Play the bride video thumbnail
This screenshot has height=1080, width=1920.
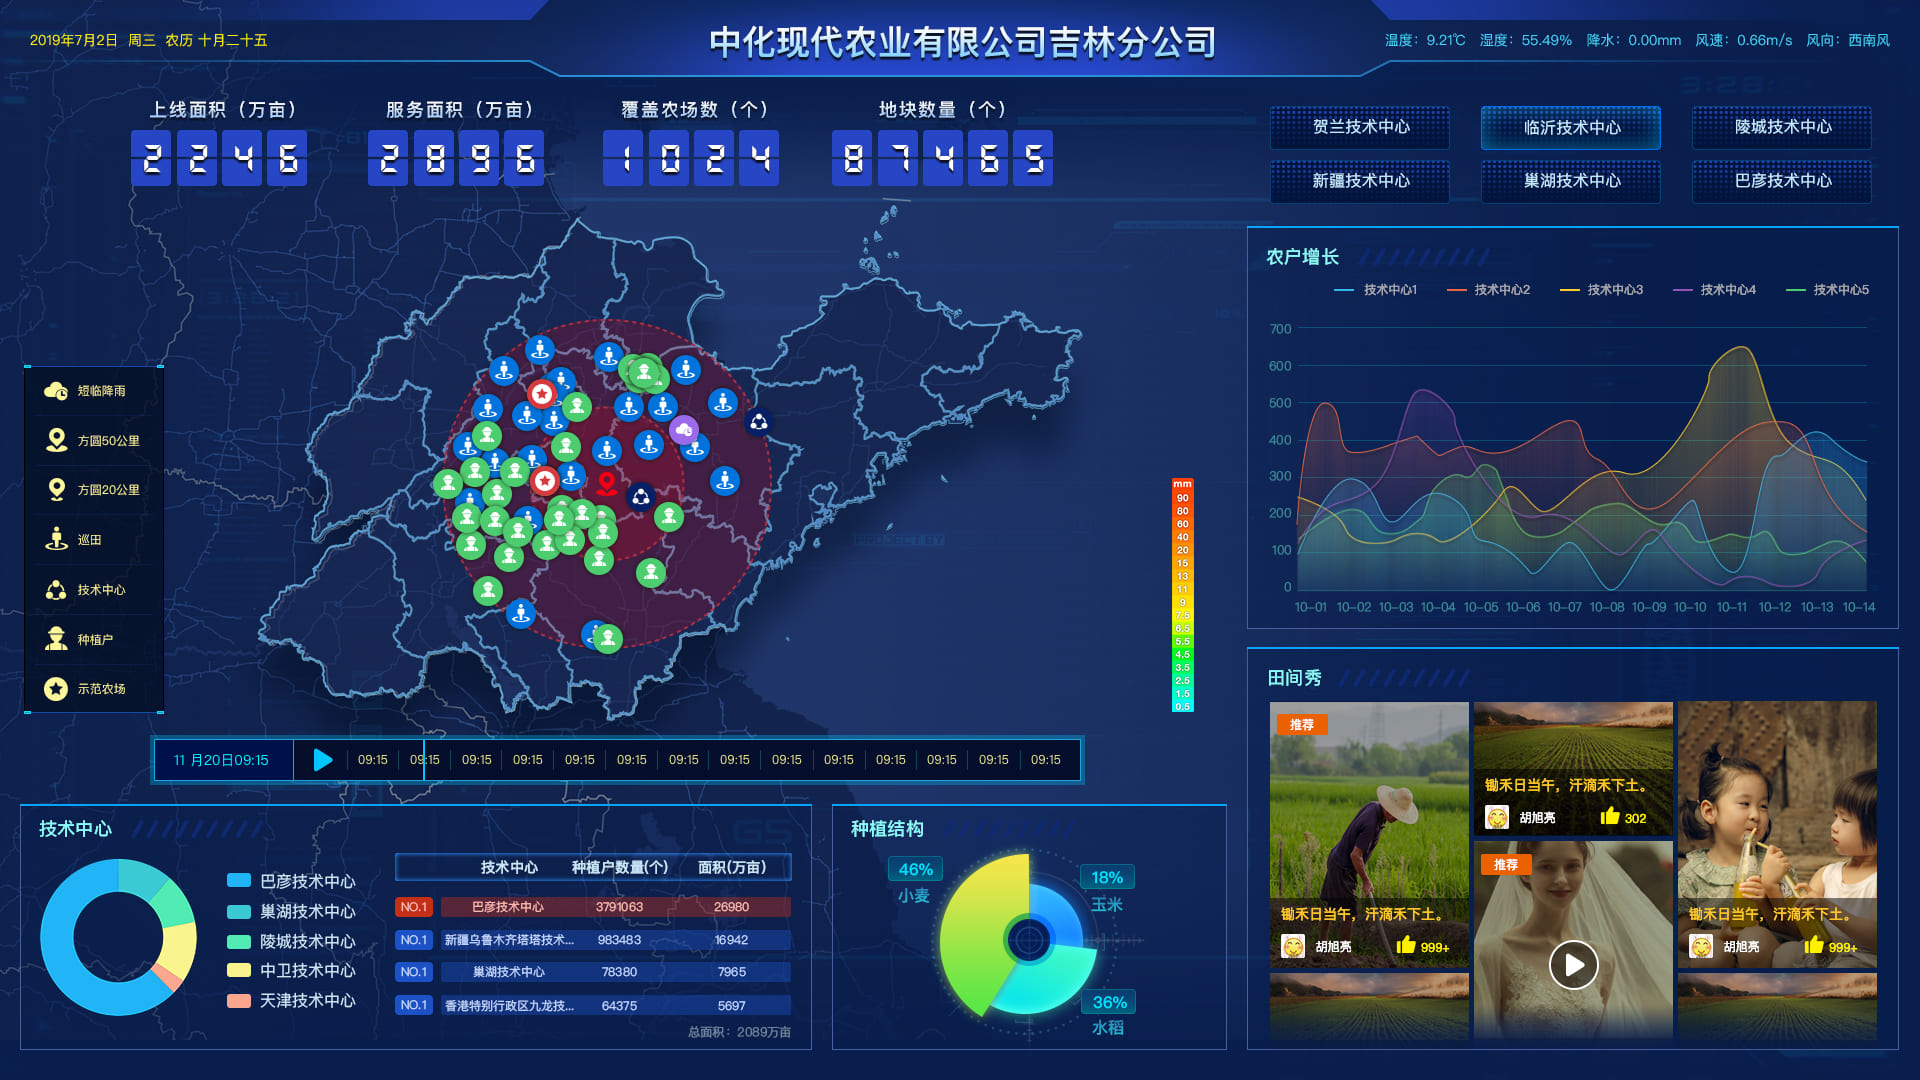pyautogui.click(x=1573, y=965)
